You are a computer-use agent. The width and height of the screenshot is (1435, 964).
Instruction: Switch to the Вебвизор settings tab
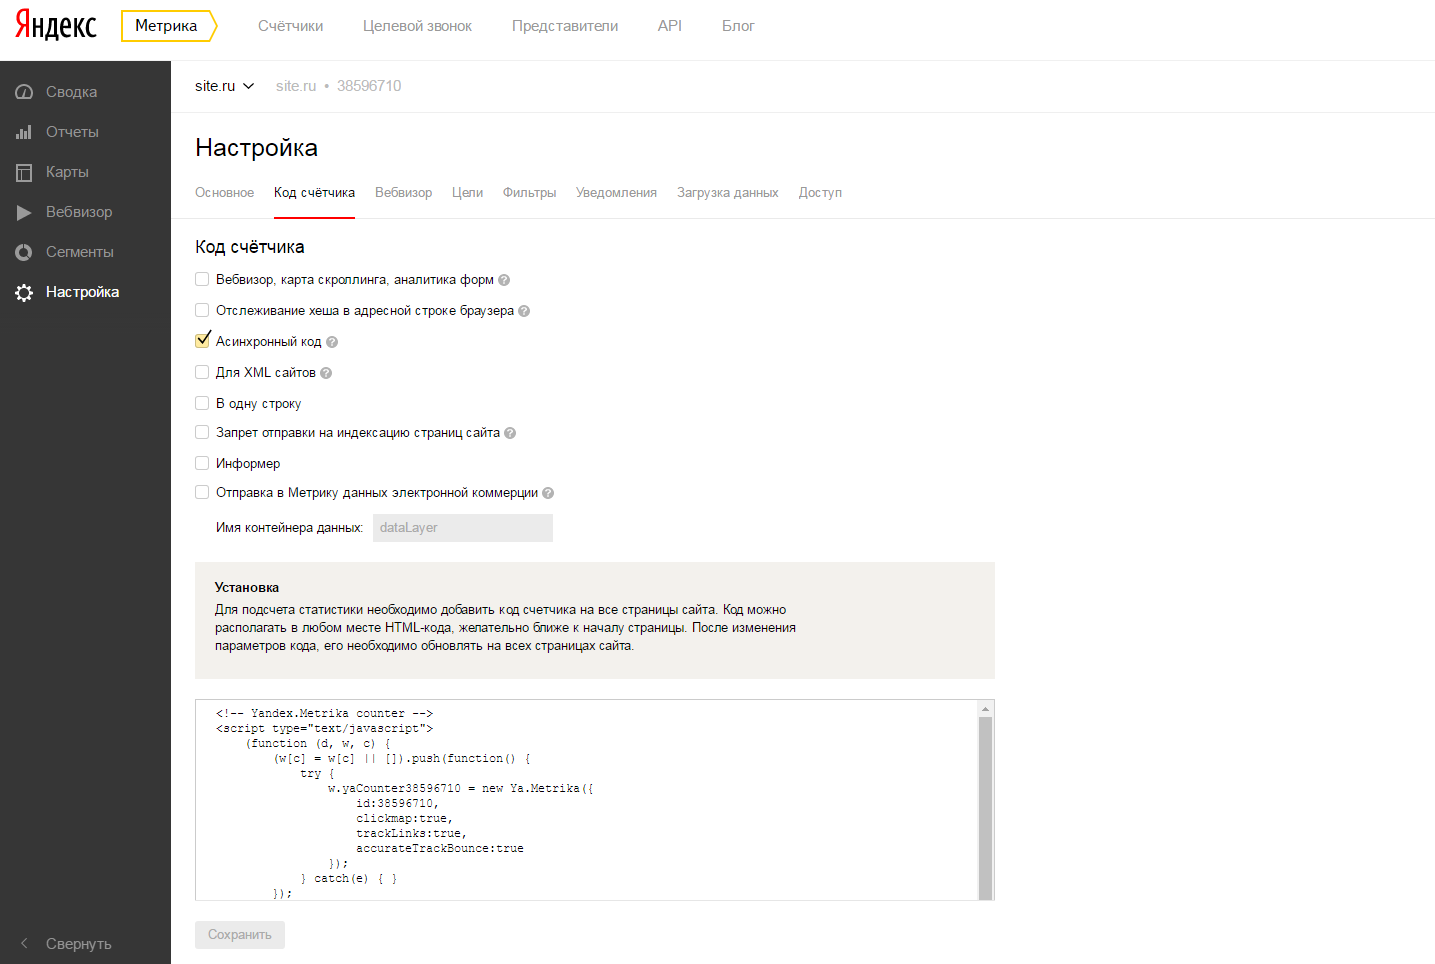pyautogui.click(x=403, y=193)
